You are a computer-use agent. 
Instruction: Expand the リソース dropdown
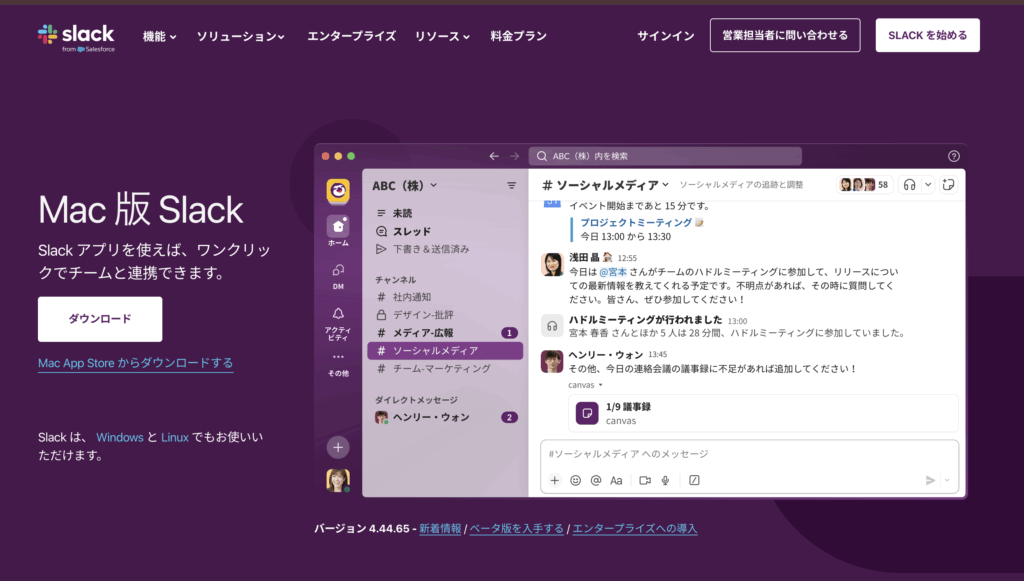[x=442, y=37]
